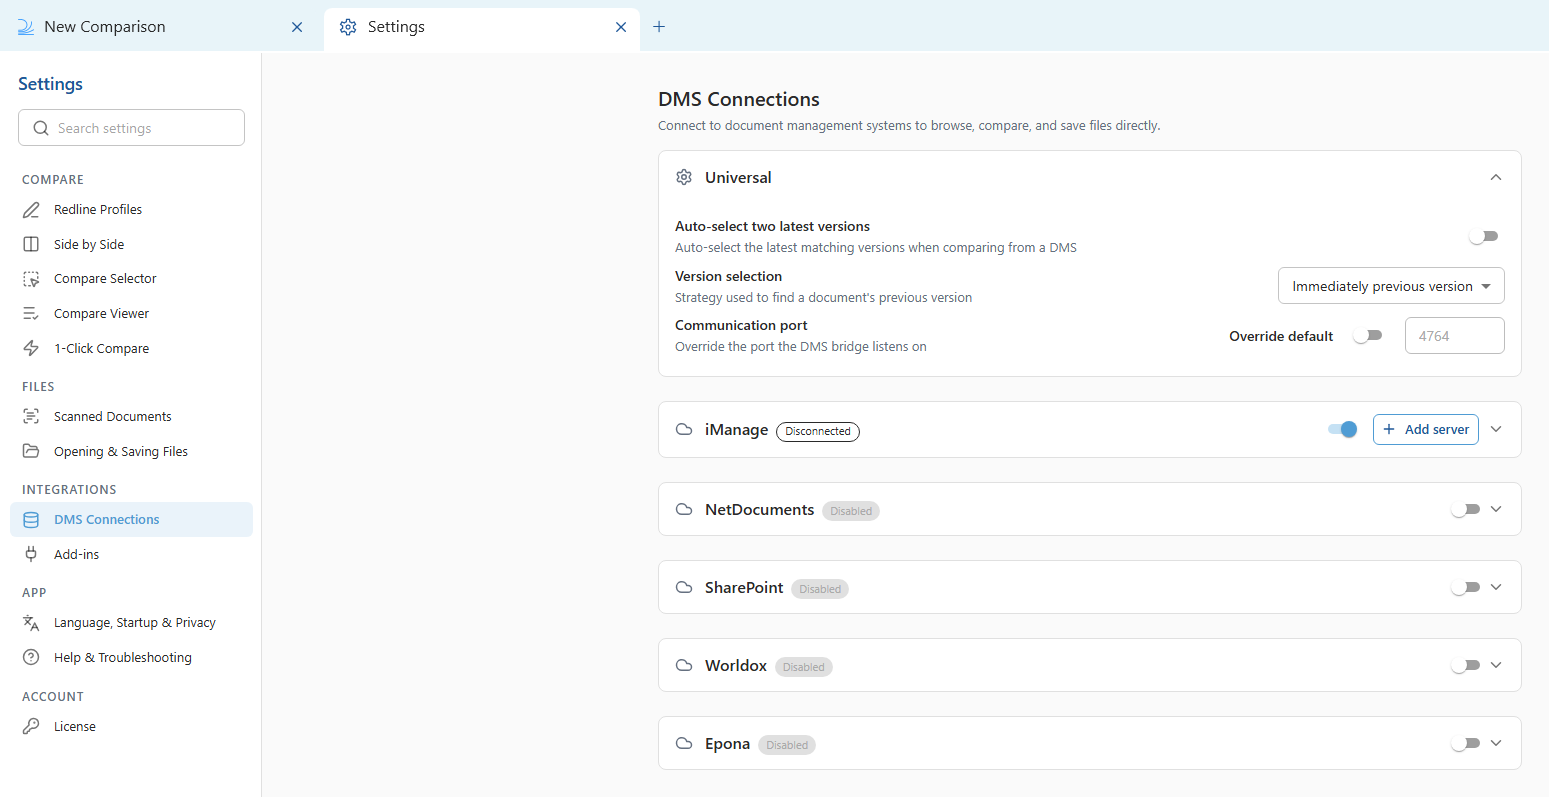The width and height of the screenshot is (1549, 797).
Task: Click the DMS Connections database icon
Action: [31, 520]
